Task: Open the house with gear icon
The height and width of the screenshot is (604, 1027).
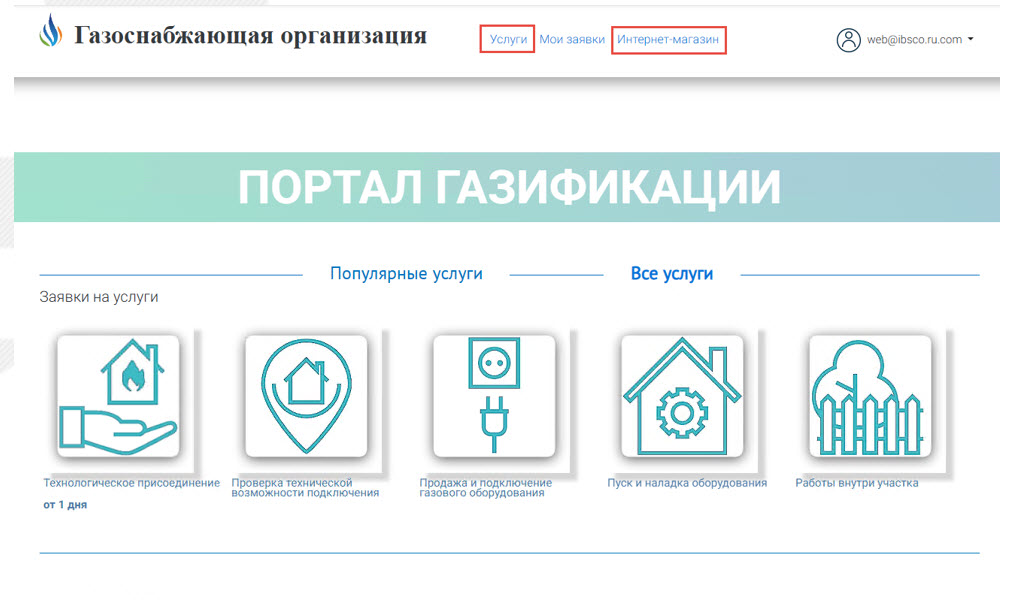Action: pyautogui.click(x=682, y=396)
